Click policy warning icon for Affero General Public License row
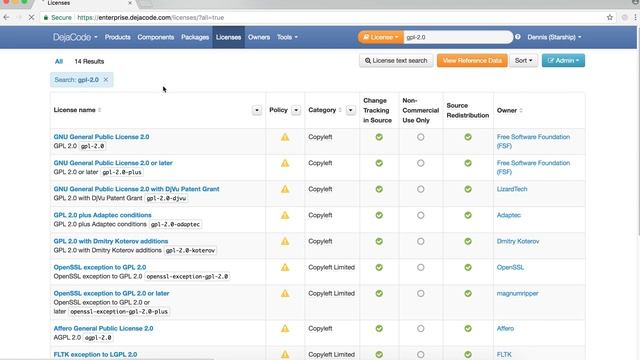The width and height of the screenshot is (640, 360). [285, 329]
